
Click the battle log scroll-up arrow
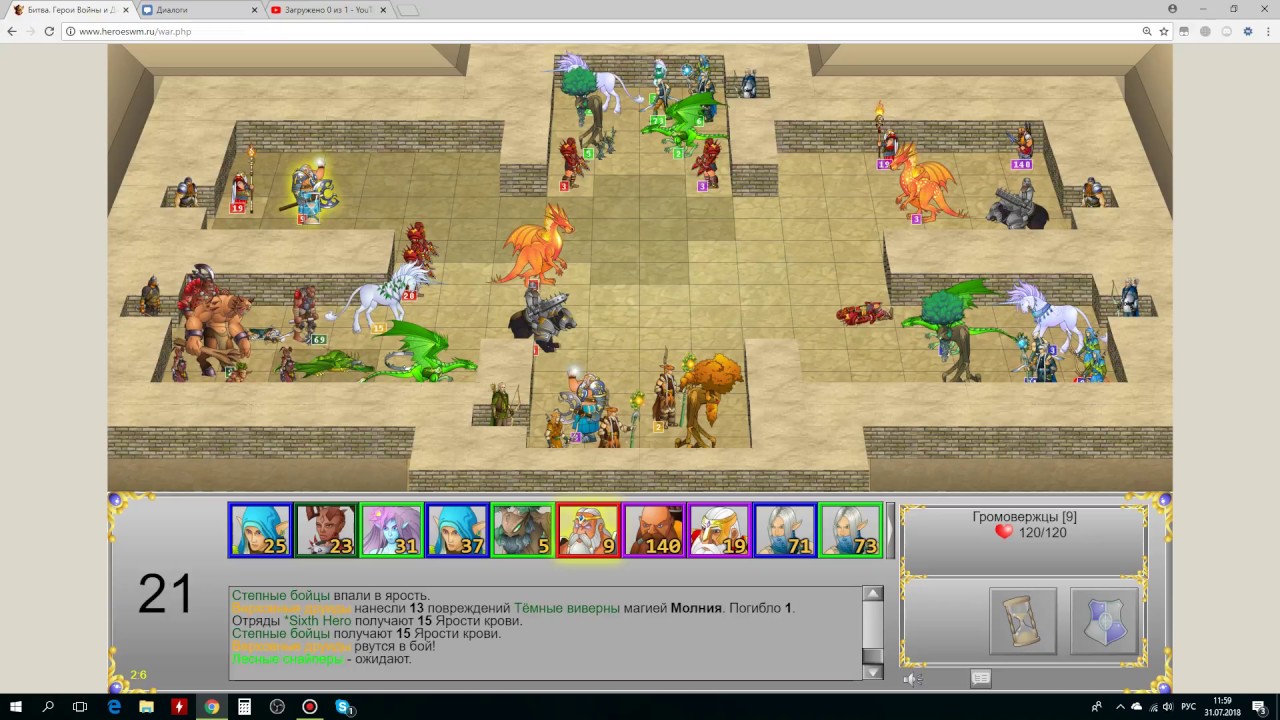point(873,594)
